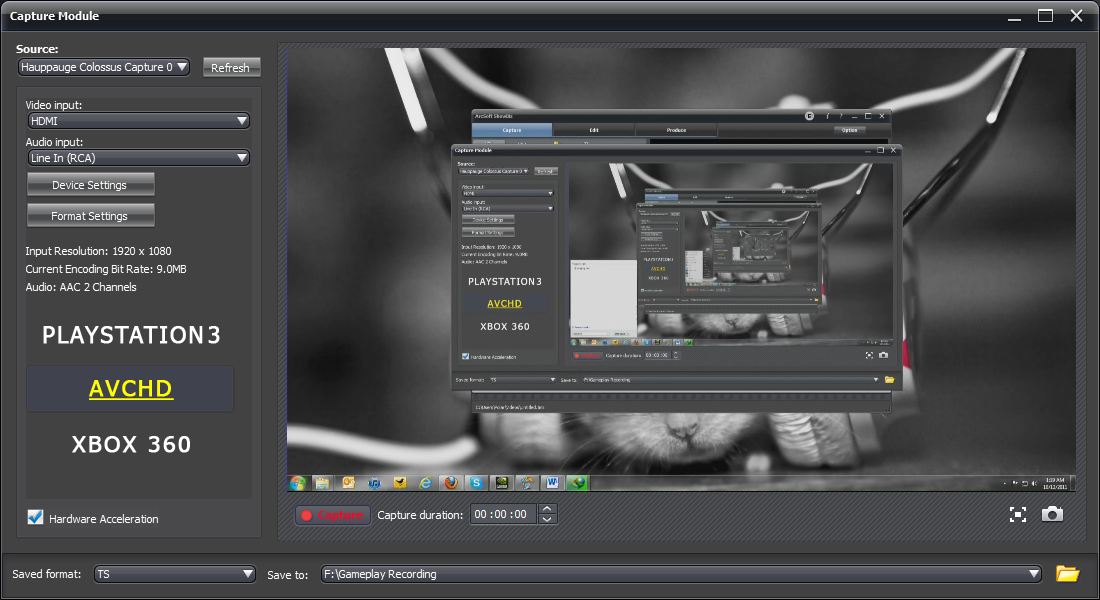Open the Audio input Line In dropdown
The image size is (1100, 600).
point(139,158)
